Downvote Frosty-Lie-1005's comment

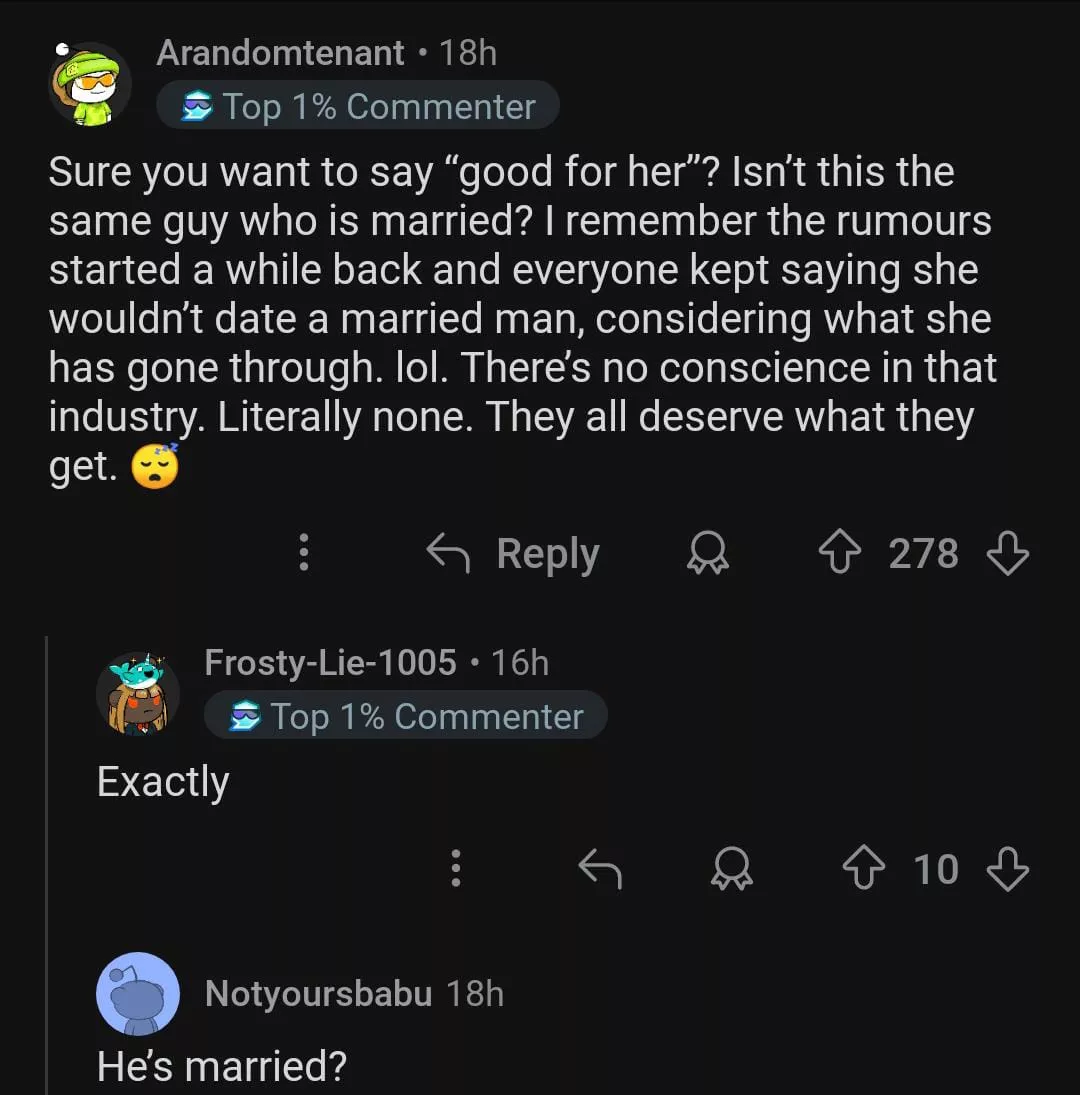click(1007, 869)
